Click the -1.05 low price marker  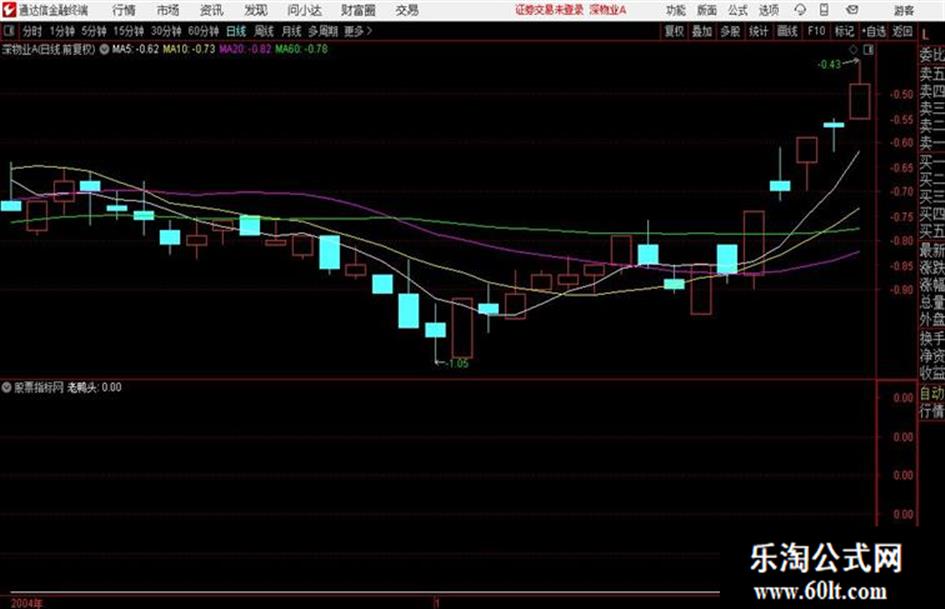pyautogui.click(x=456, y=364)
